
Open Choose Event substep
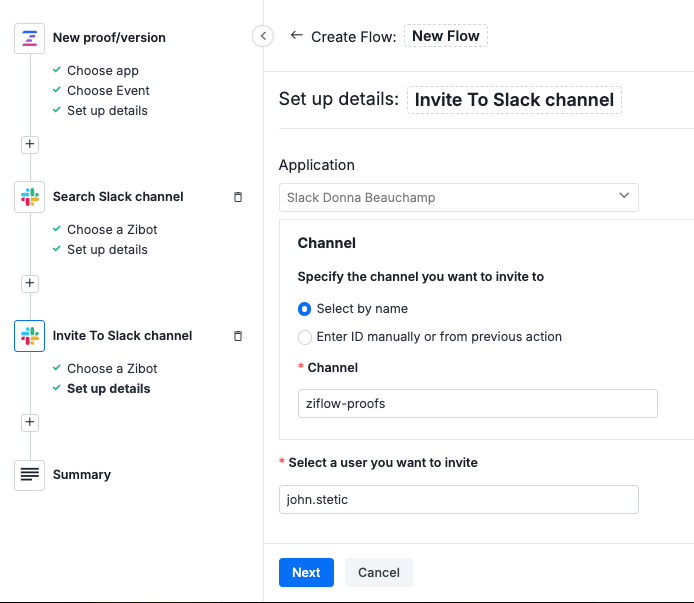(108, 91)
